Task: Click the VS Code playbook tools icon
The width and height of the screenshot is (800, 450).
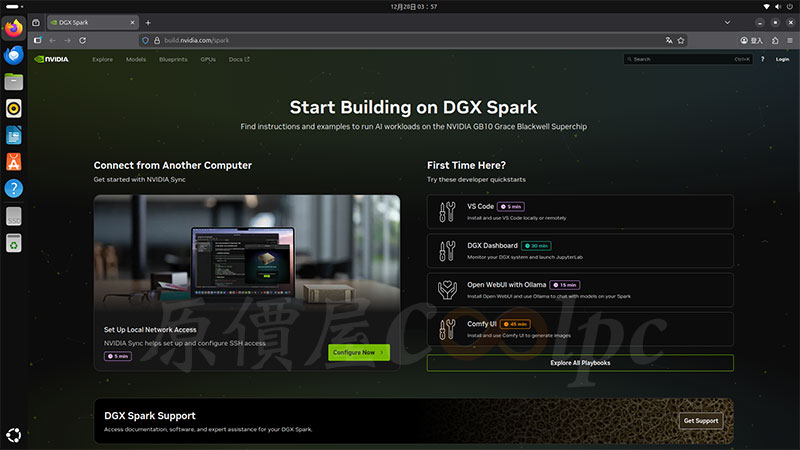Action: 447,211
